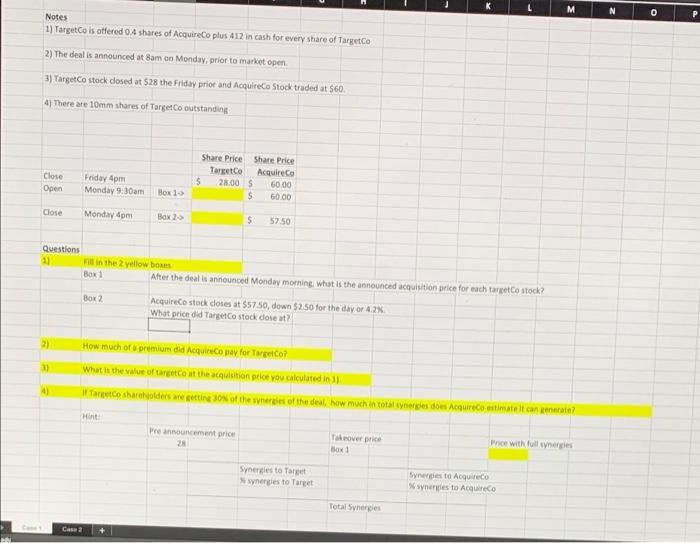
Task: Open the Case 2 sheet tab
Action: pyautogui.click(x=72, y=530)
